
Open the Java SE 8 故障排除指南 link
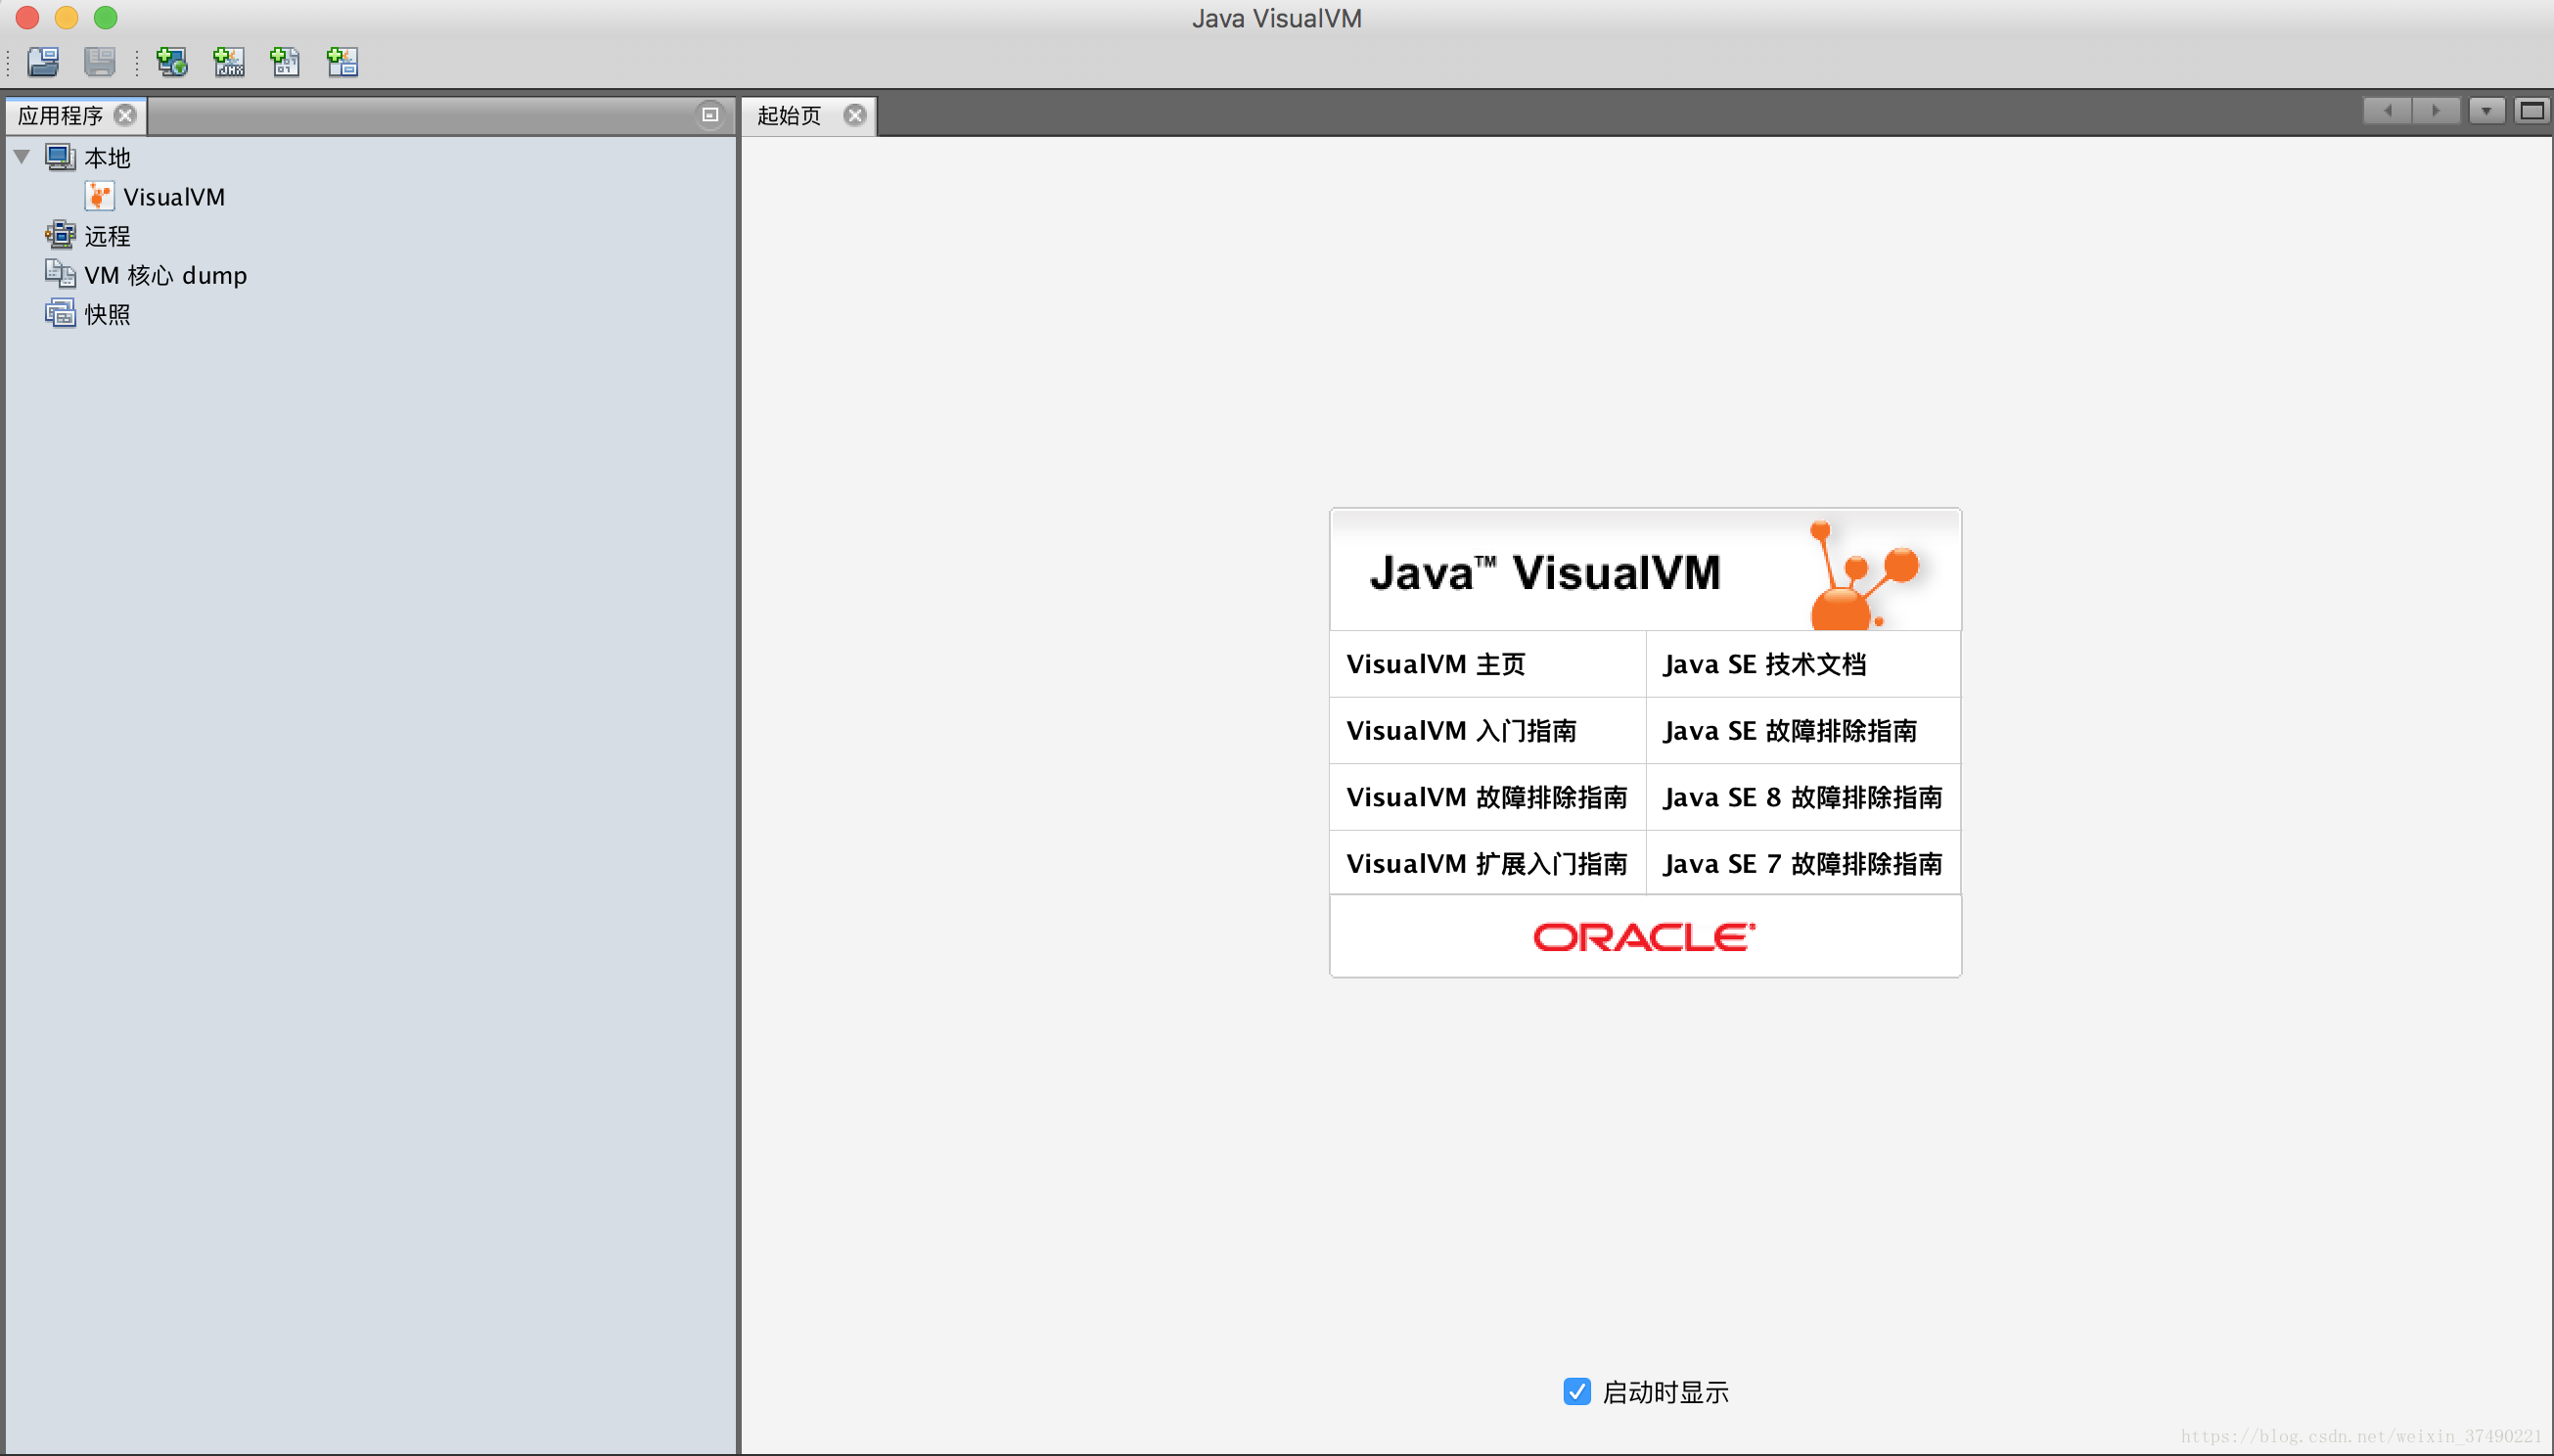[1802, 797]
